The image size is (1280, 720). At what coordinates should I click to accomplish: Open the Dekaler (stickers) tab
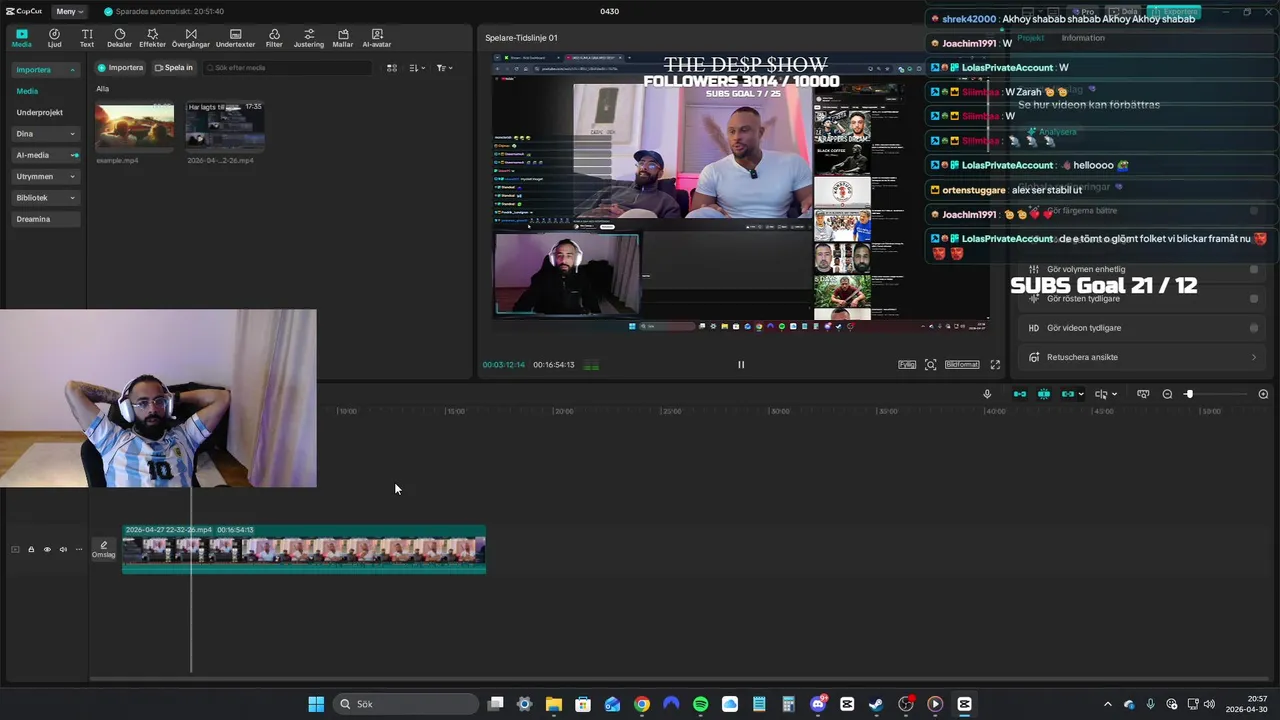point(119,38)
